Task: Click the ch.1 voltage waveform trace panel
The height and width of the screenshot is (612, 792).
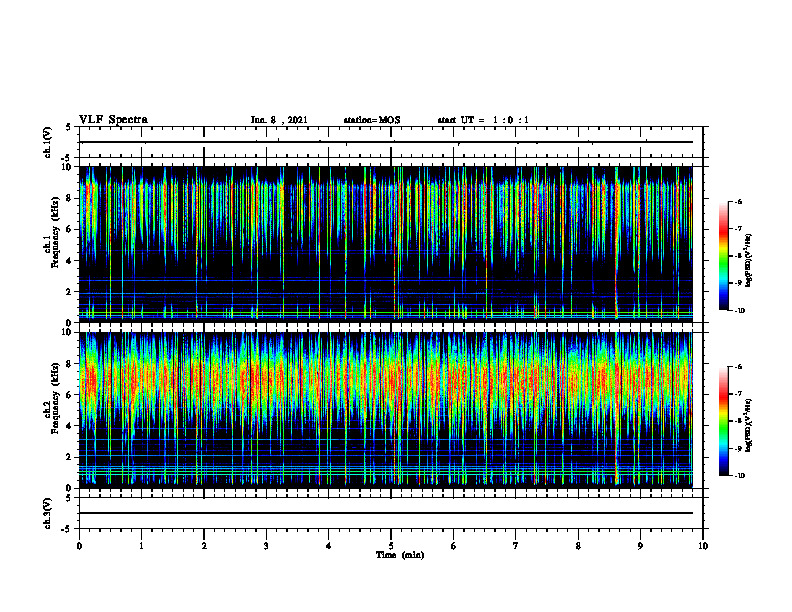Action: click(391, 142)
